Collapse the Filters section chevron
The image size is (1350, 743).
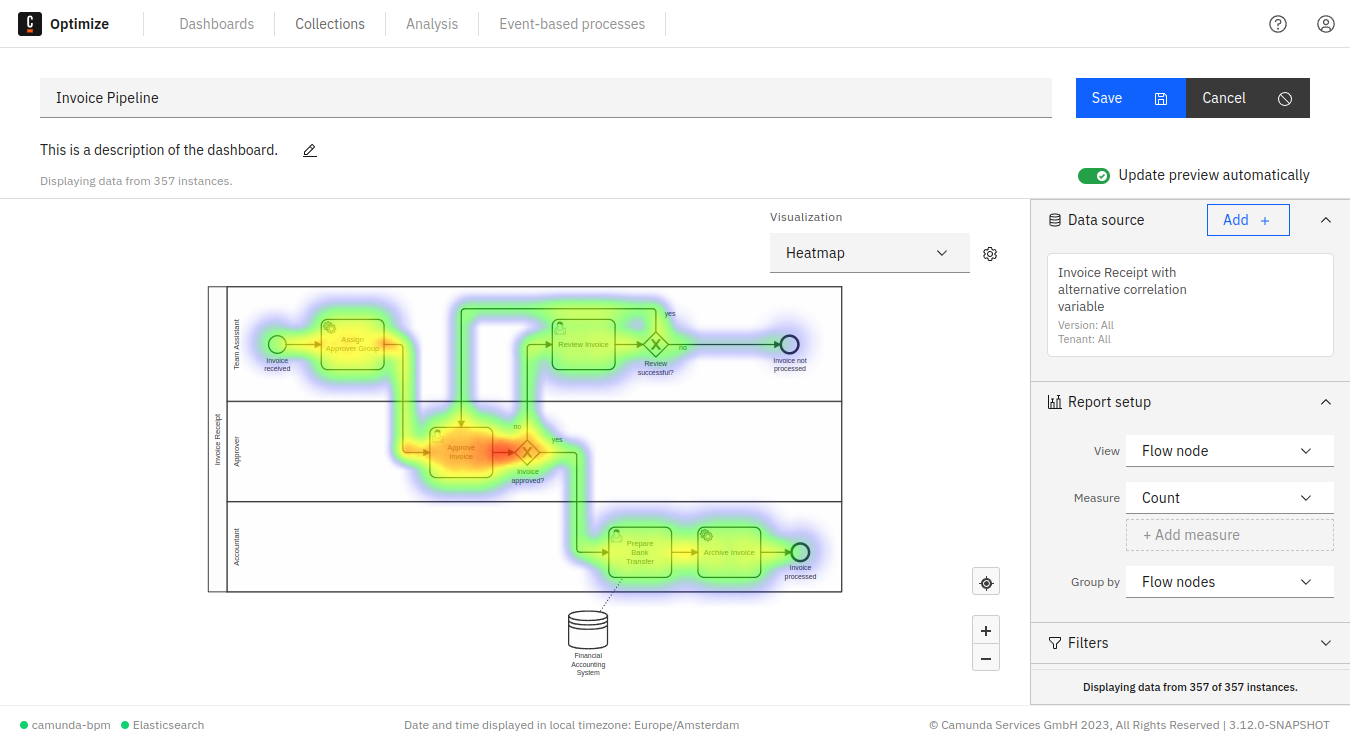1325,643
